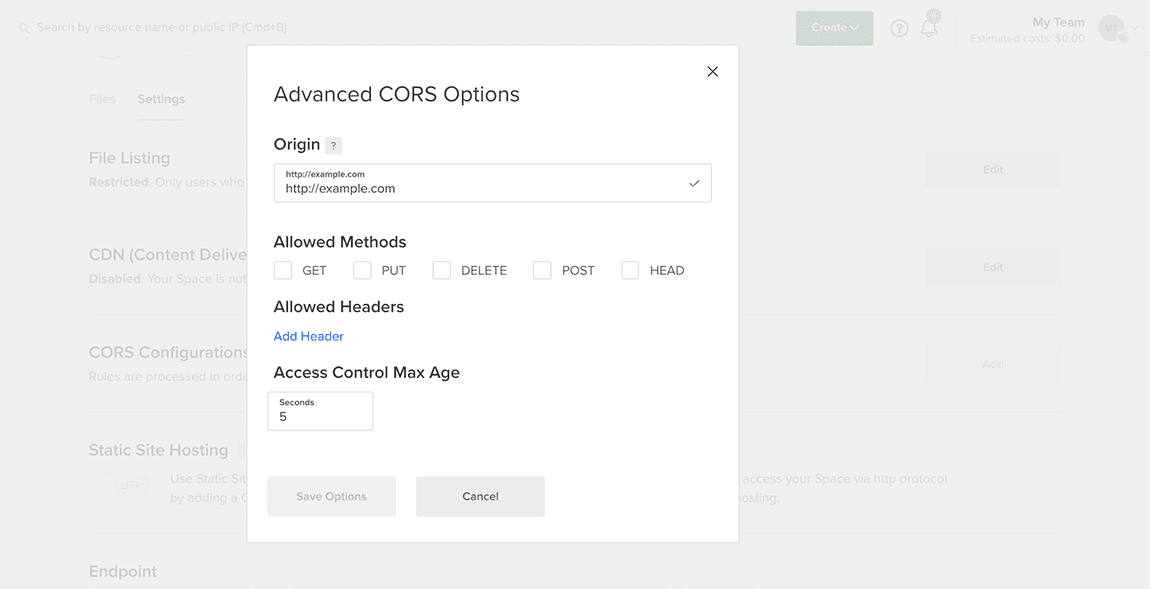
Task: Click the Allowed Headers heading
Action: pyautogui.click(x=339, y=307)
